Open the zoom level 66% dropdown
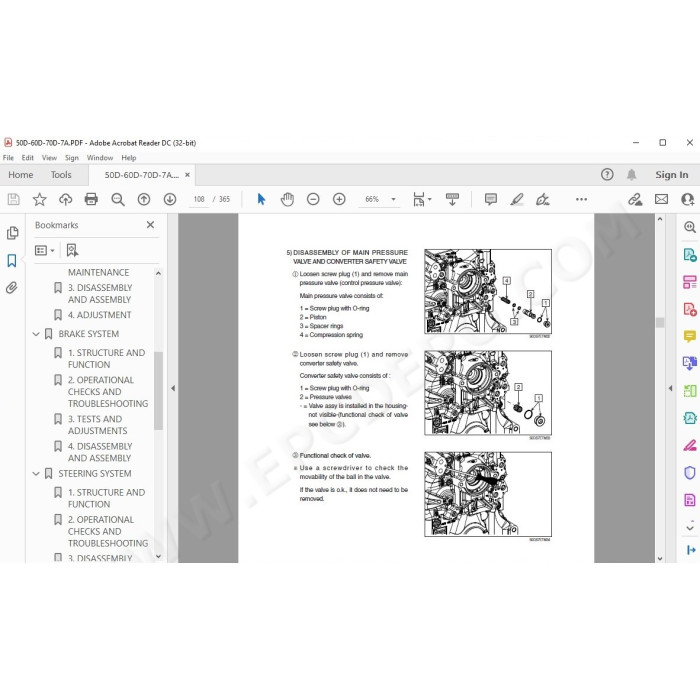 click(x=393, y=199)
